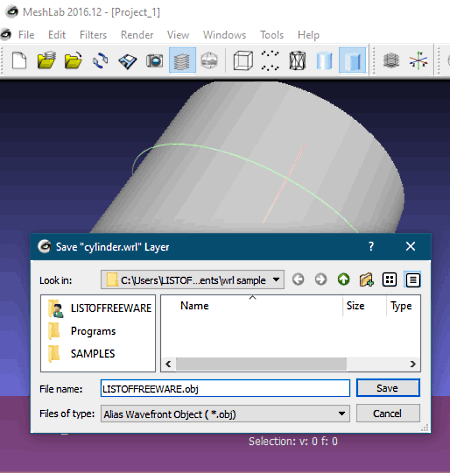Screen dimensions: 450x474
Task: Switch to Detail View icon
Action: pos(413,280)
